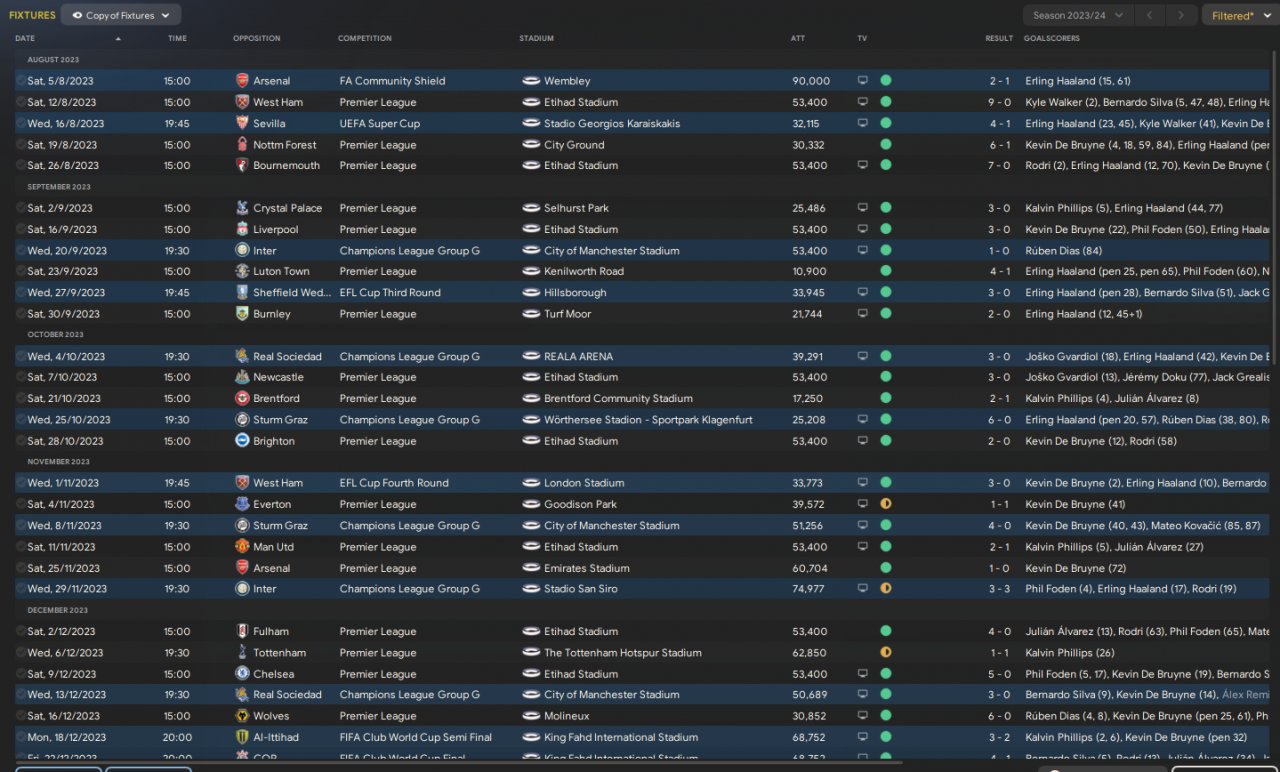The height and width of the screenshot is (772, 1280).
Task: Click the Goodison Park stadium name
Action: click(581, 504)
